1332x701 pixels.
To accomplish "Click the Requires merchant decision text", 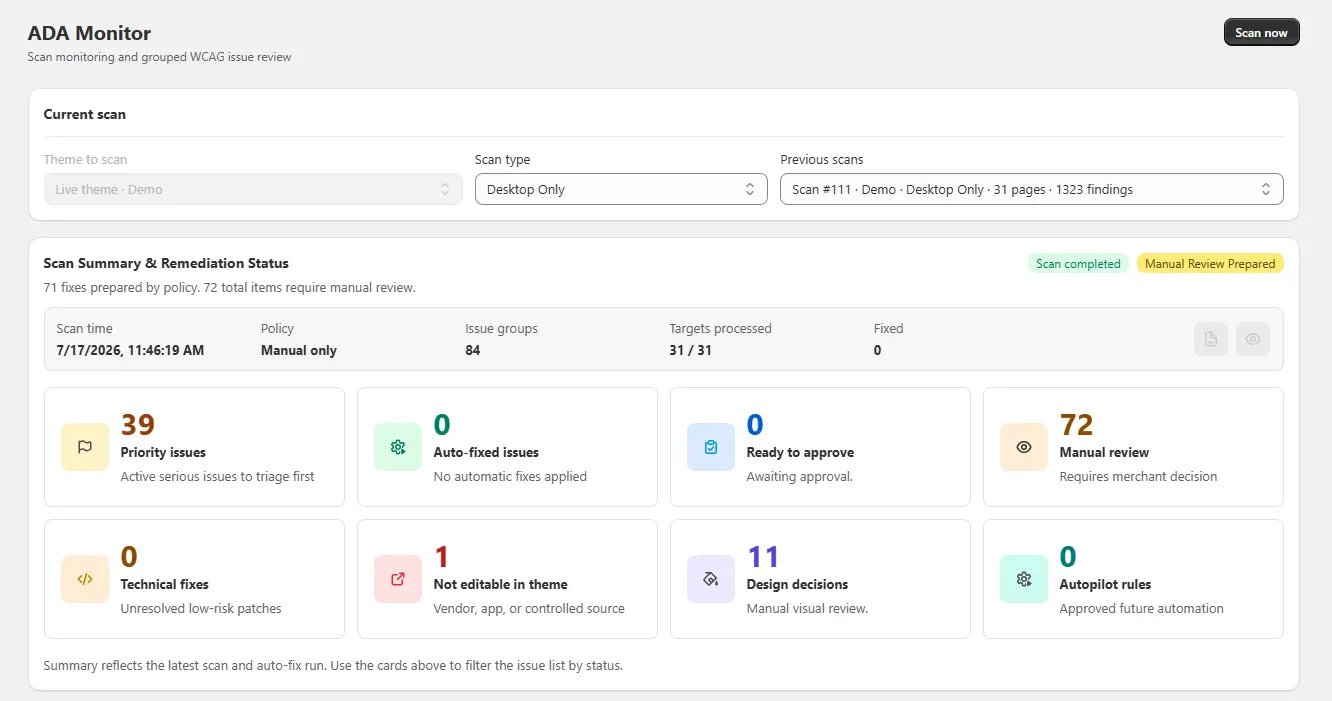I will click(x=1138, y=476).
